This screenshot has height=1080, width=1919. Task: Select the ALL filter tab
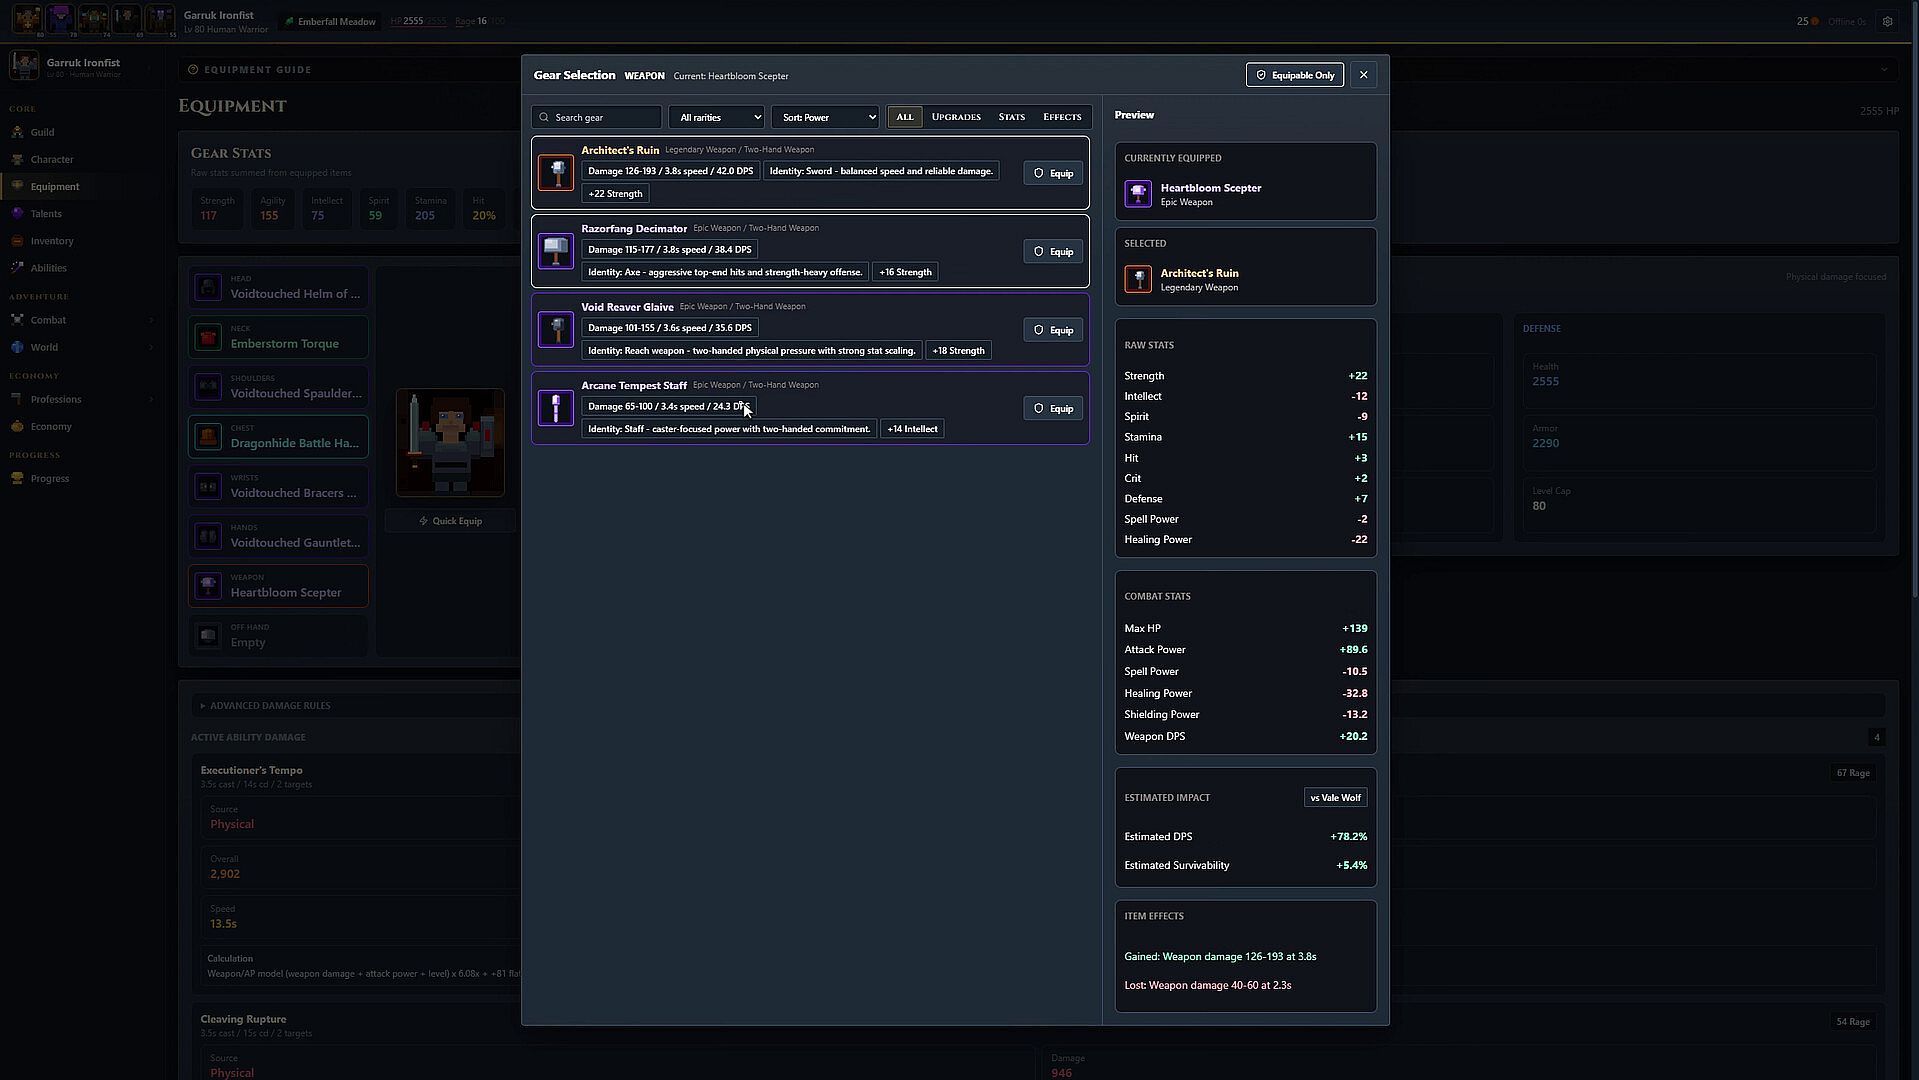tap(905, 117)
